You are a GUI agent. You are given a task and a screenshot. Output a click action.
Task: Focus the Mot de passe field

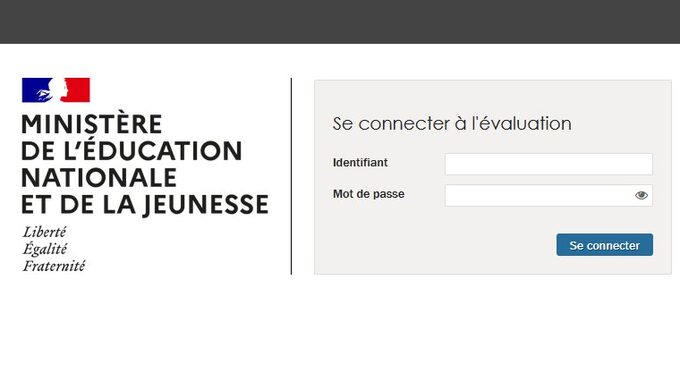tap(549, 196)
